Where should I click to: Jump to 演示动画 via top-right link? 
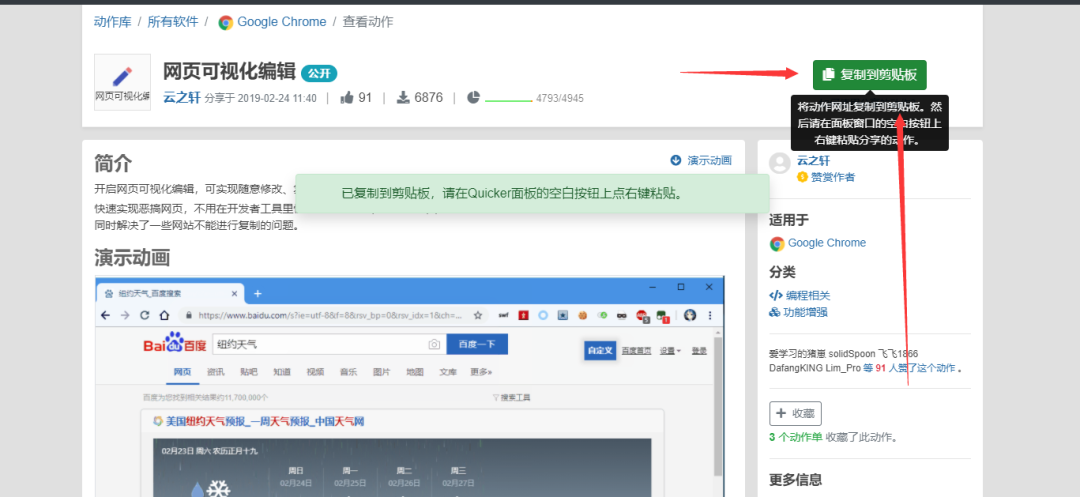[709, 160]
